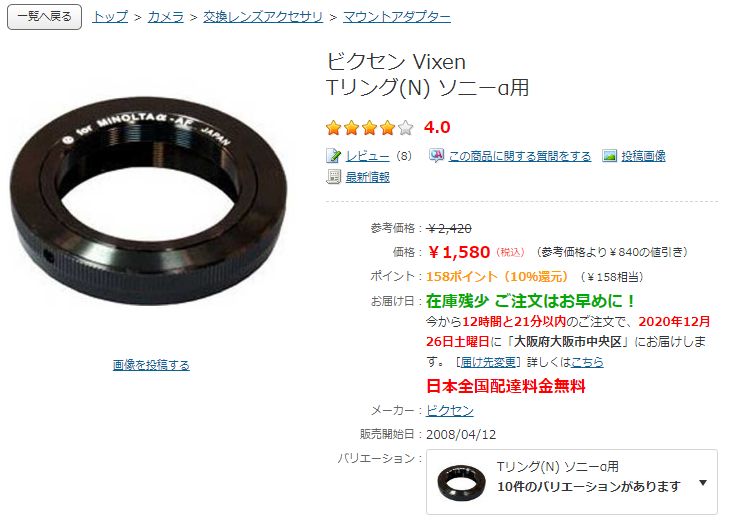
Task: Open マウントアダプター breadcrumb link
Action: click(x=397, y=17)
